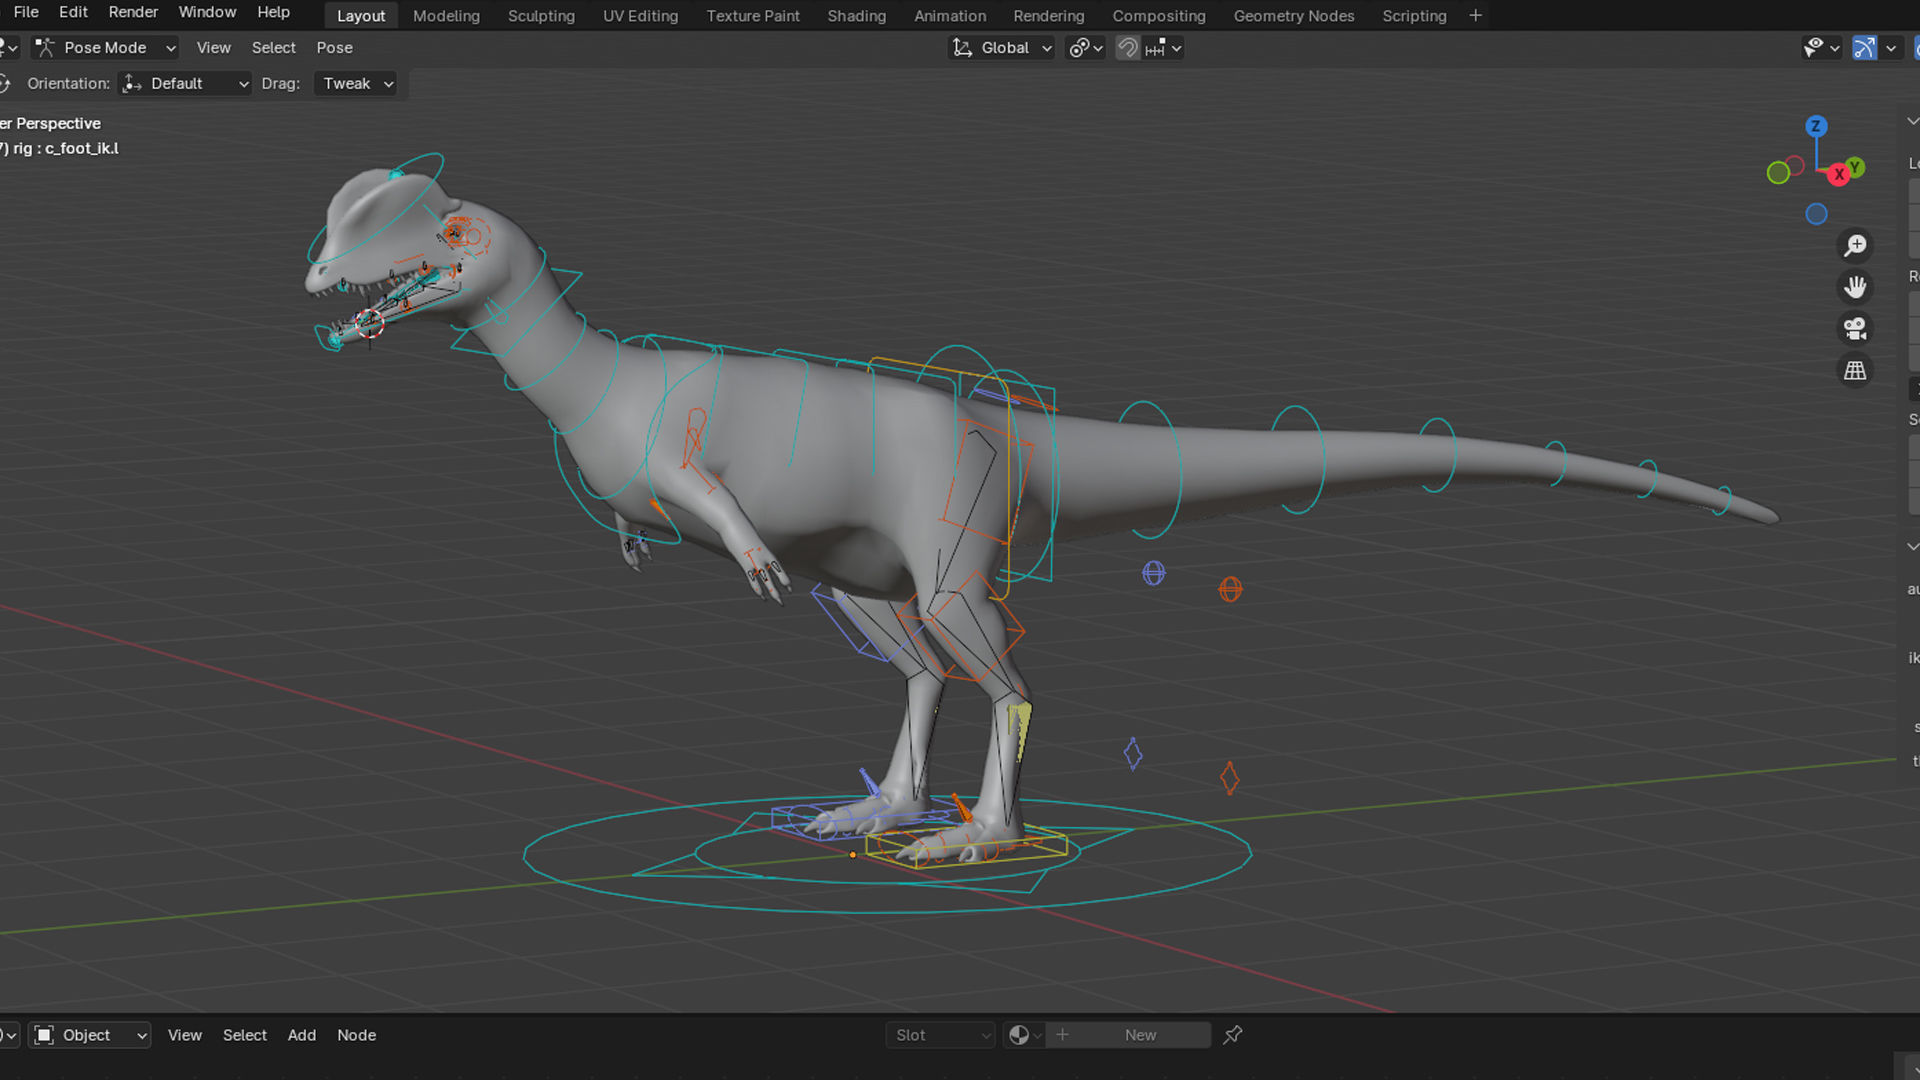Toggle the show gizmo button
Screen dimensions: 1920x1080
(1864, 48)
